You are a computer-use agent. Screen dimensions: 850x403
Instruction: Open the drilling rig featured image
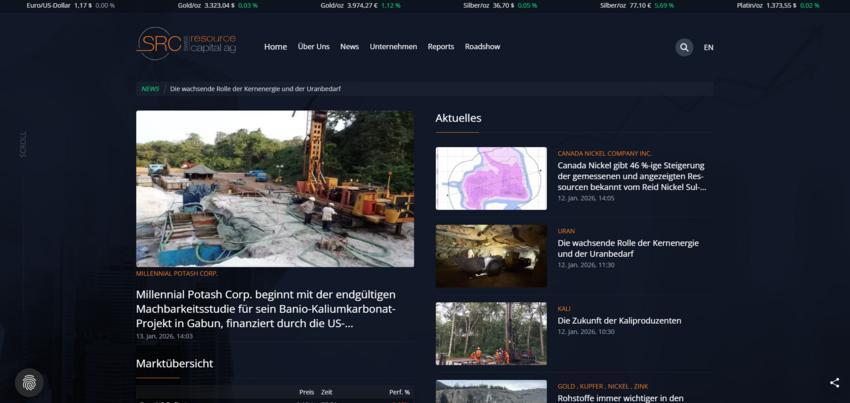275,188
